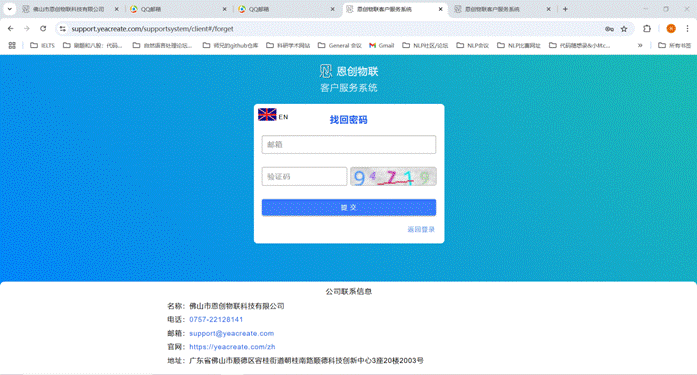Image resolution: width=697 pixels, height=375 pixels.
Task: Open a new browser tab
Action: click(x=565, y=9)
